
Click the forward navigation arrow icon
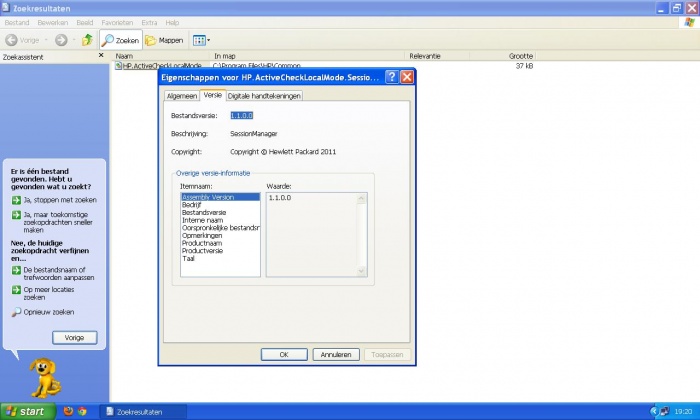point(61,40)
